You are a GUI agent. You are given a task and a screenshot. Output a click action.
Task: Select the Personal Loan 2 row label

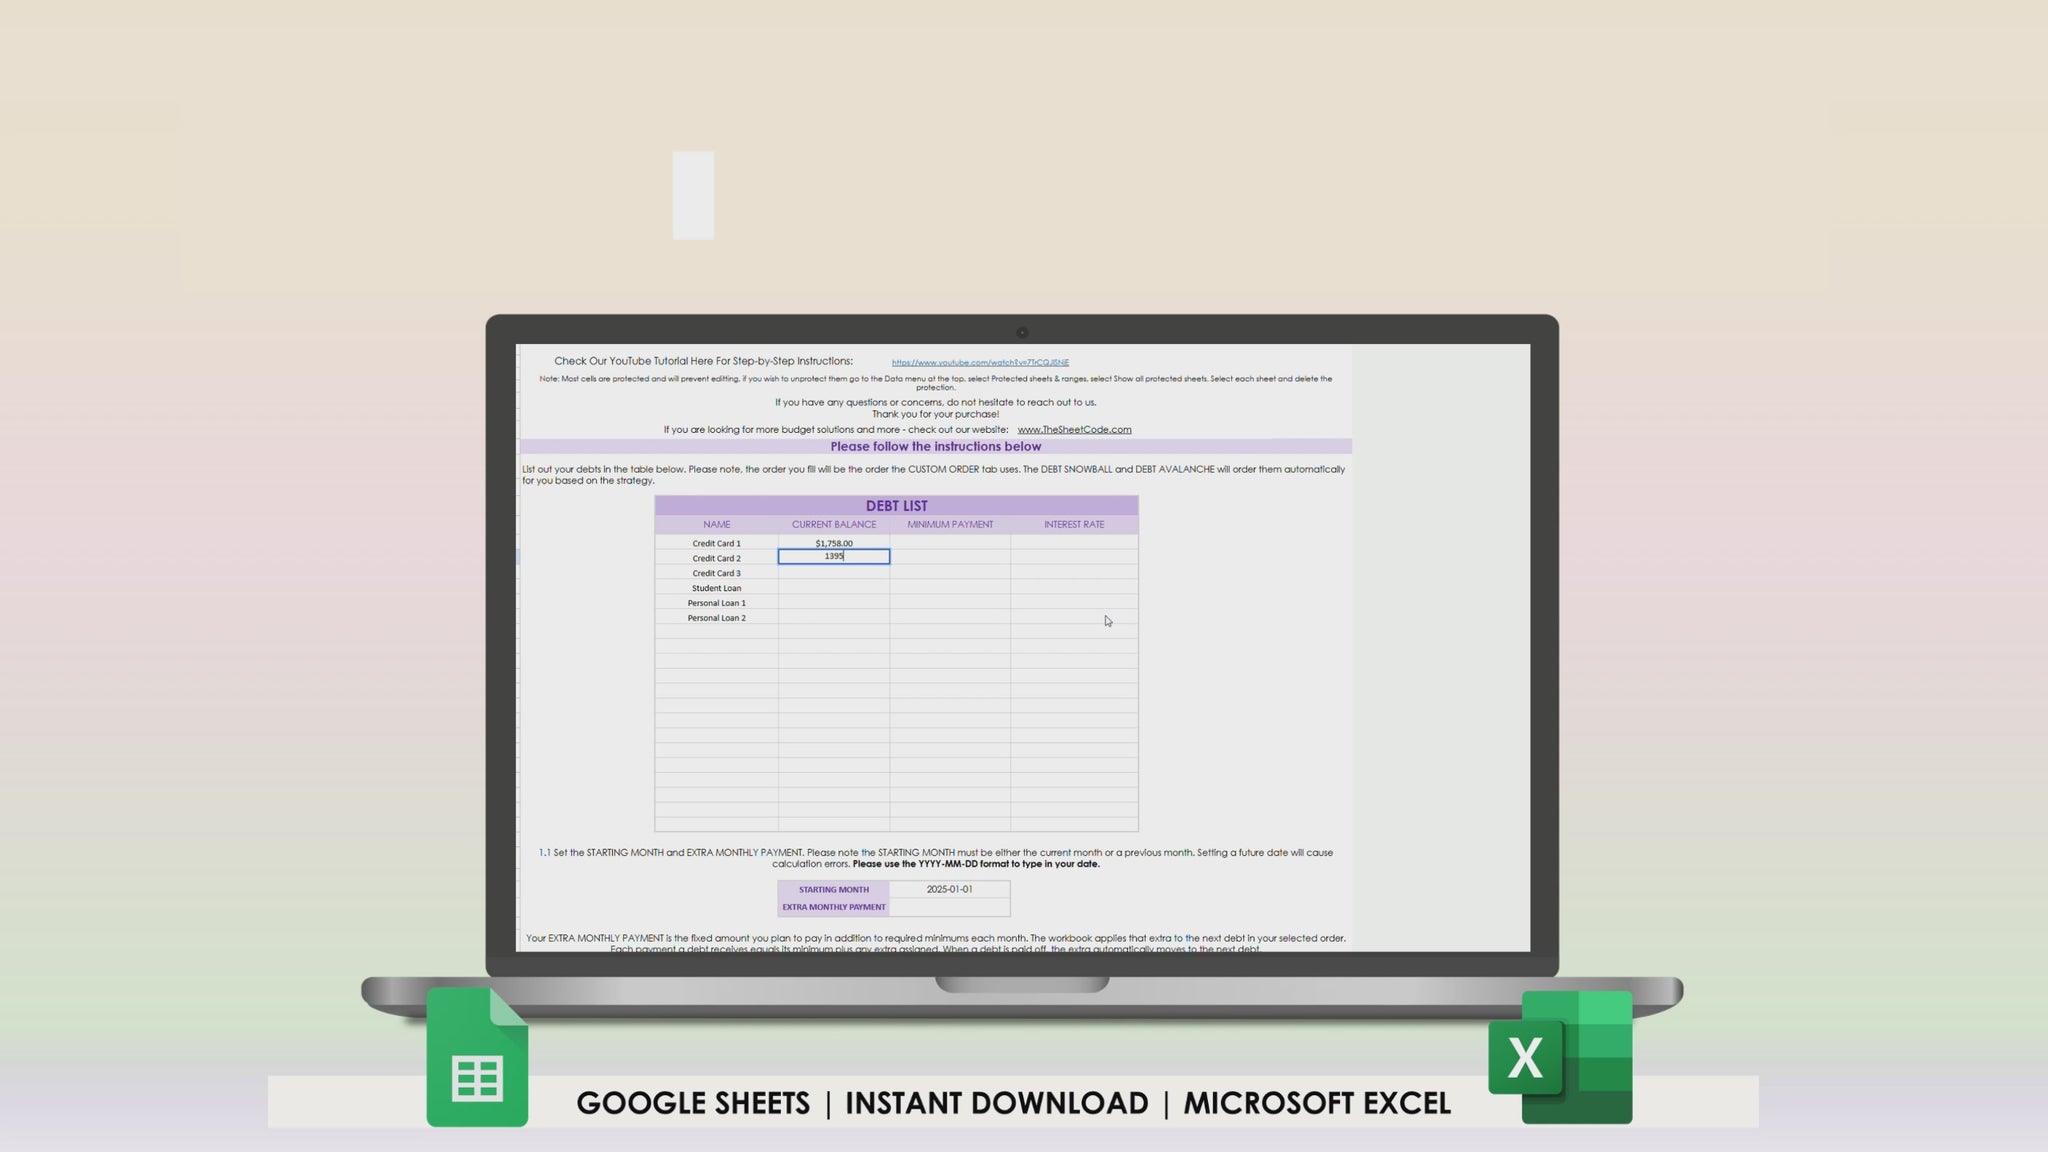(x=716, y=617)
